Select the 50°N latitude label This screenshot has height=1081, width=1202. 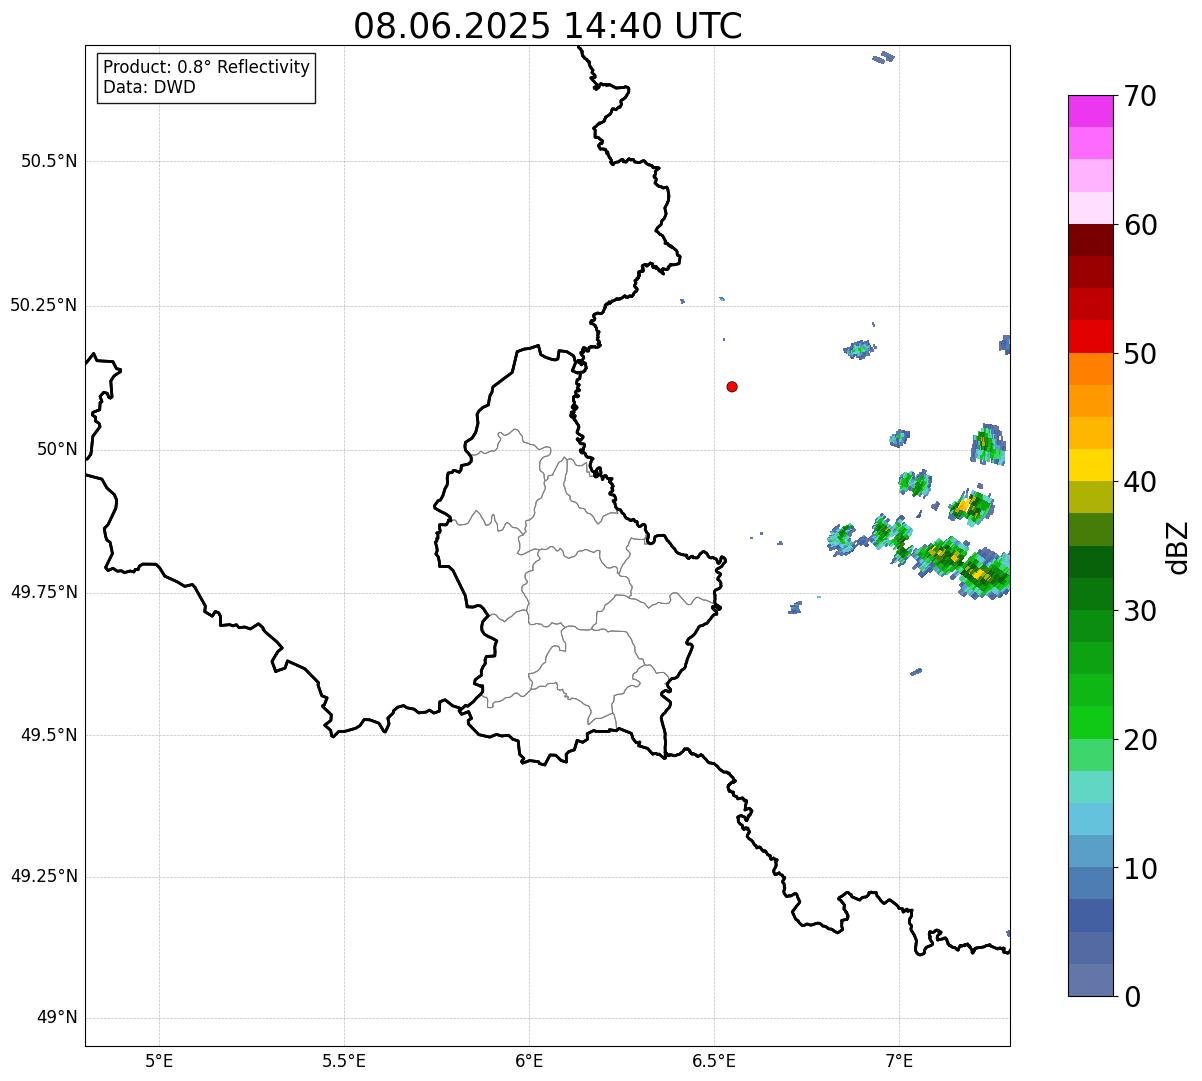click(x=57, y=449)
